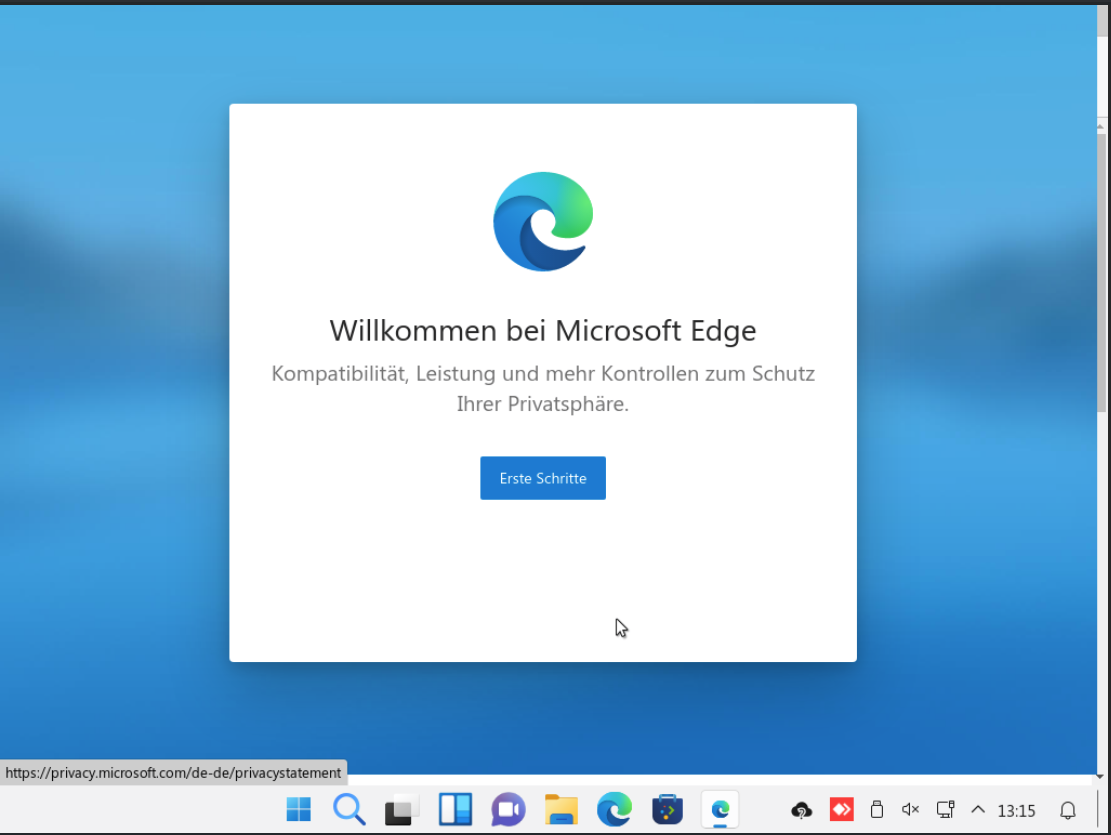This screenshot has width=1111, height=835.
Task: Click the USB device tray icon
Action: (x=876, y=809)
